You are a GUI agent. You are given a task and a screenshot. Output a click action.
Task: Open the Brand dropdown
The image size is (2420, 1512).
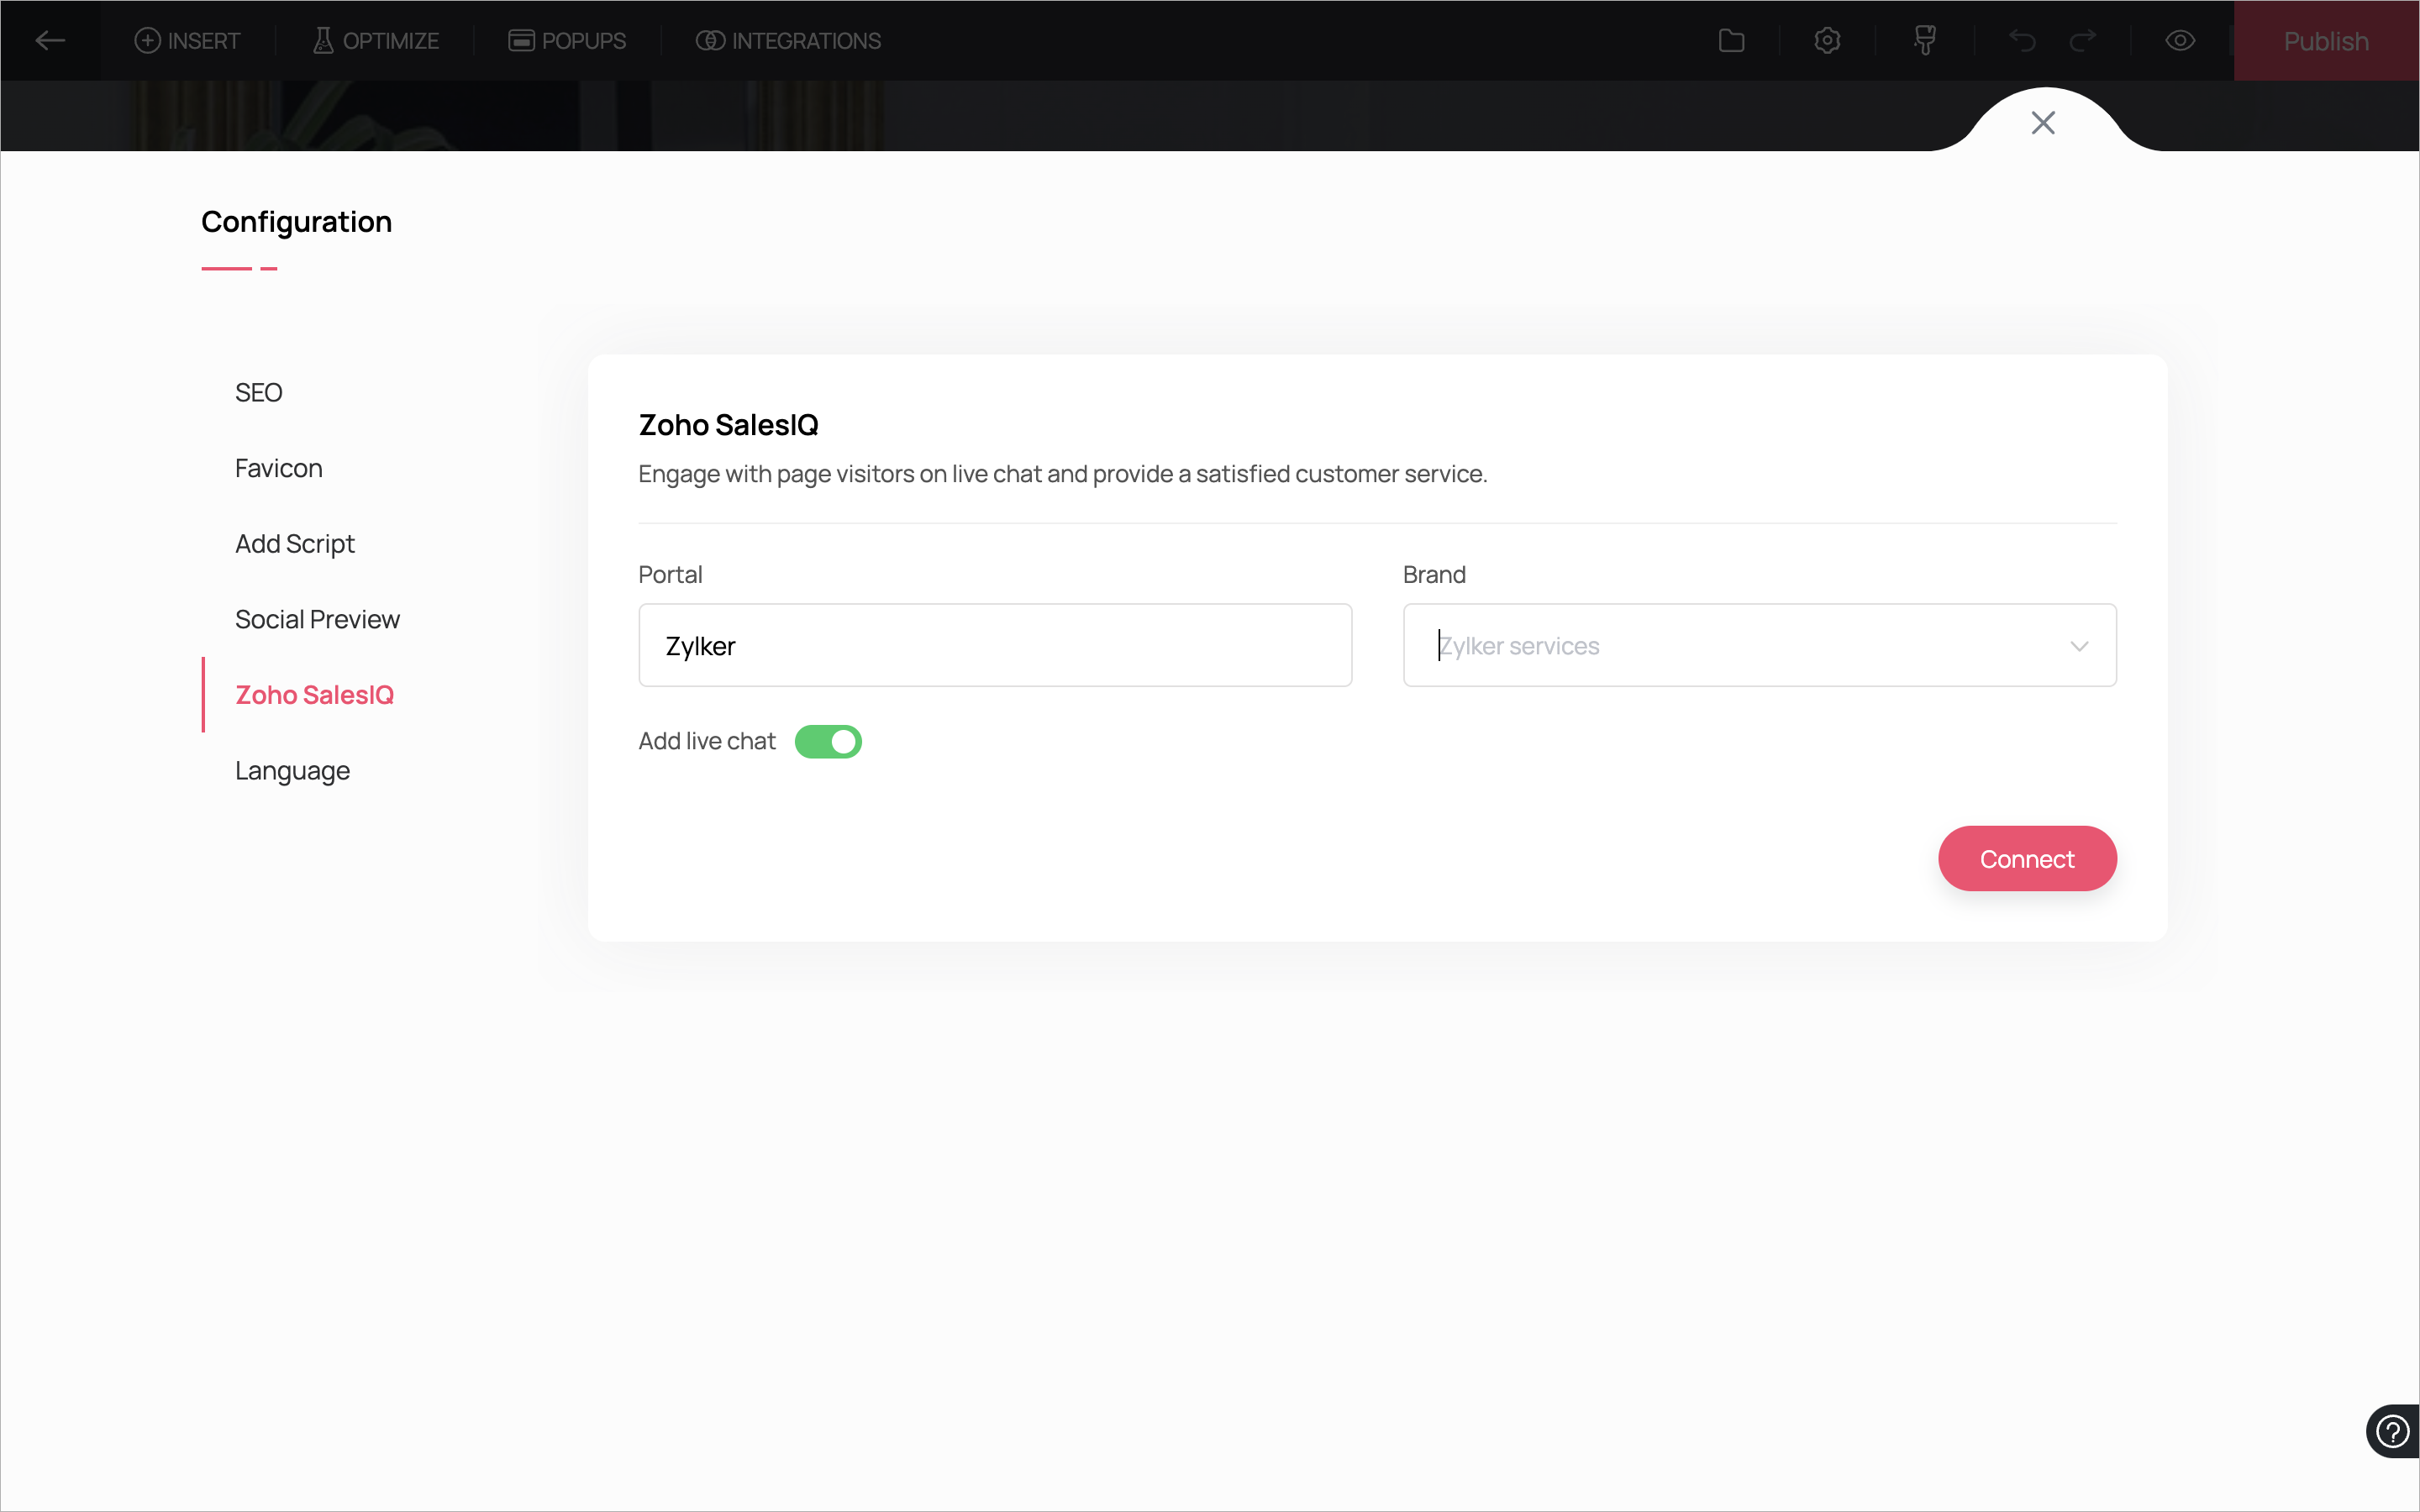[x=1759, y=646]
